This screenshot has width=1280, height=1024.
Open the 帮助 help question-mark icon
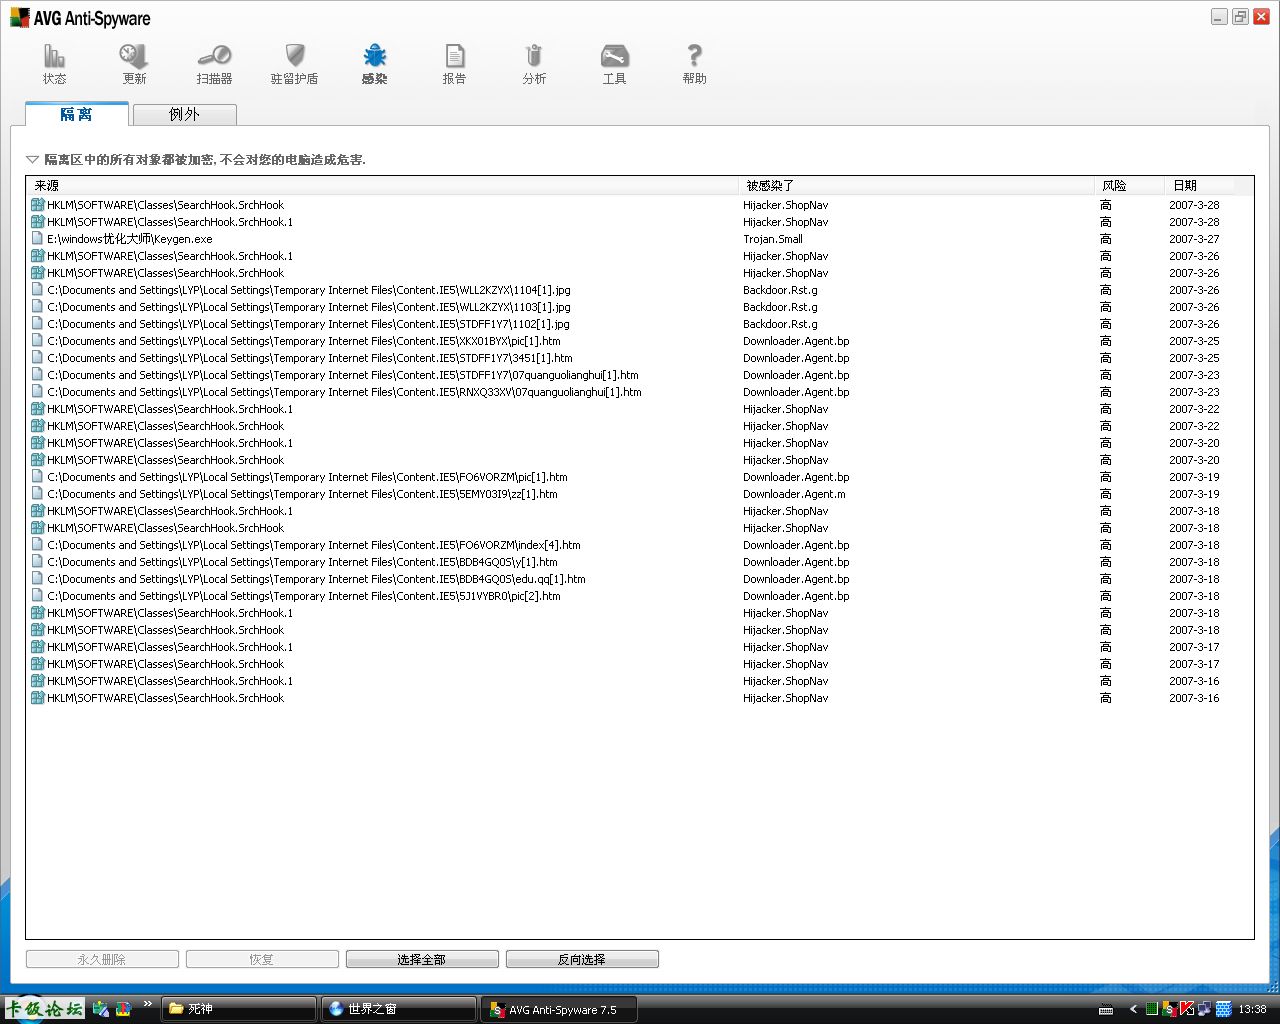(x=694, y=63)
